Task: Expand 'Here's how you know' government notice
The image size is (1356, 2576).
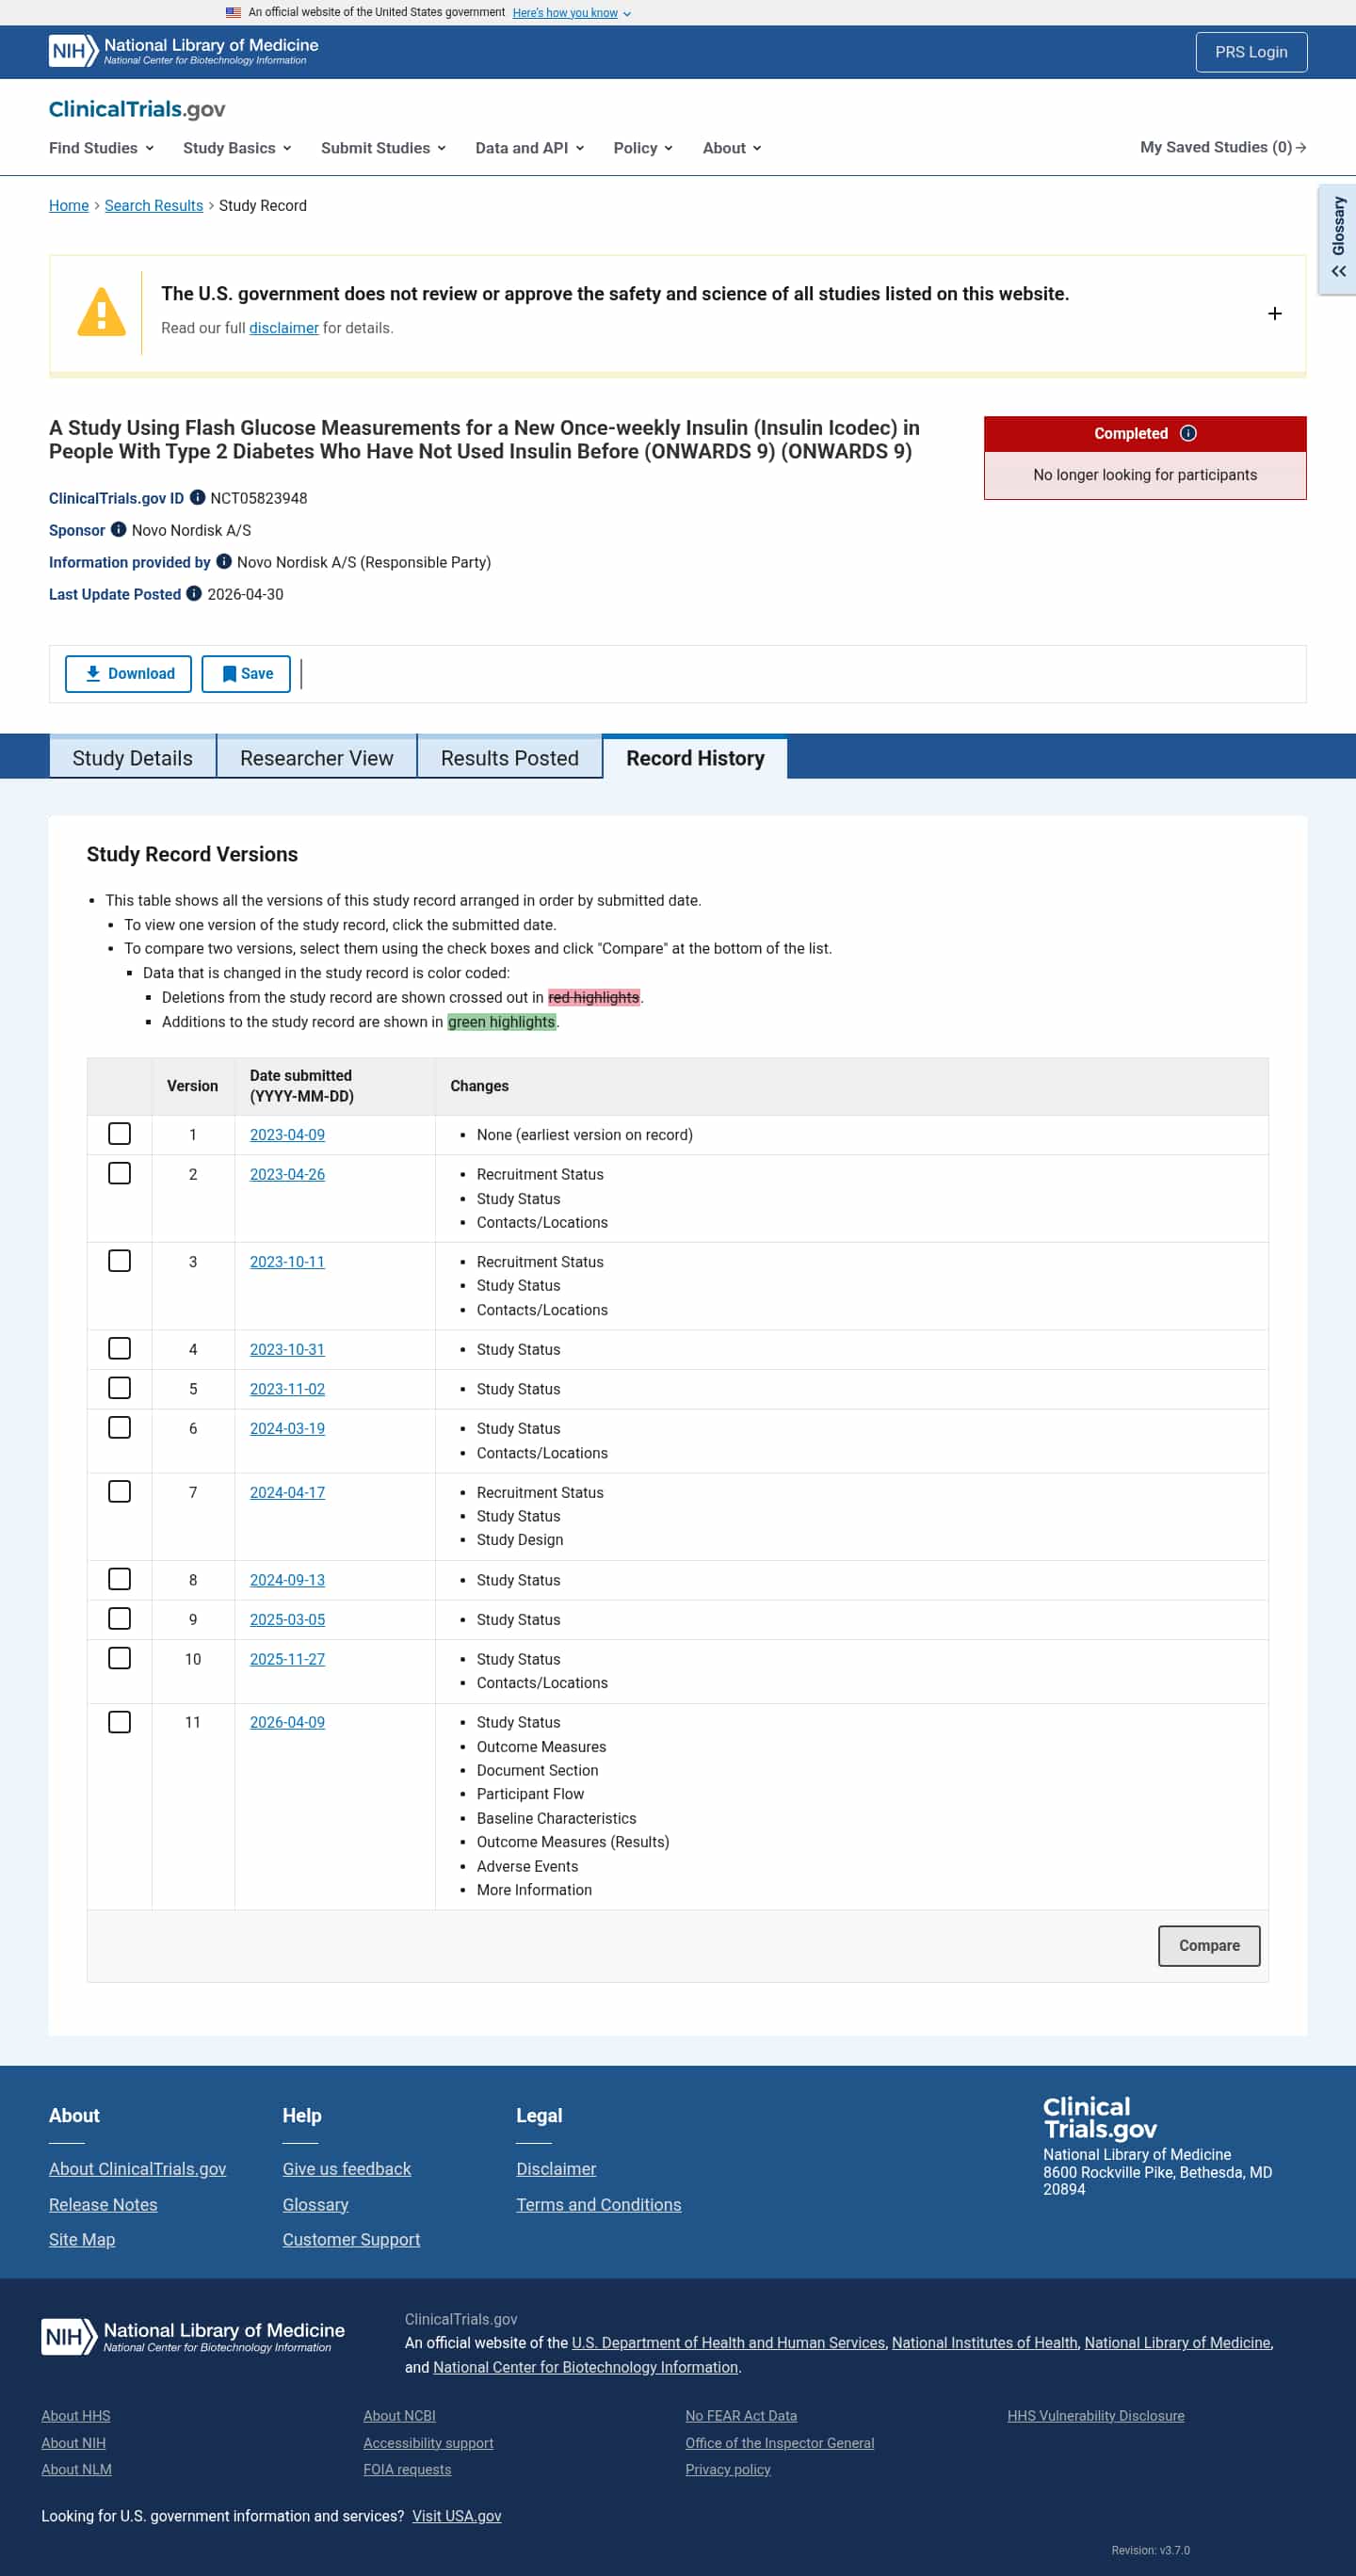Action: (x=571, y=13)
